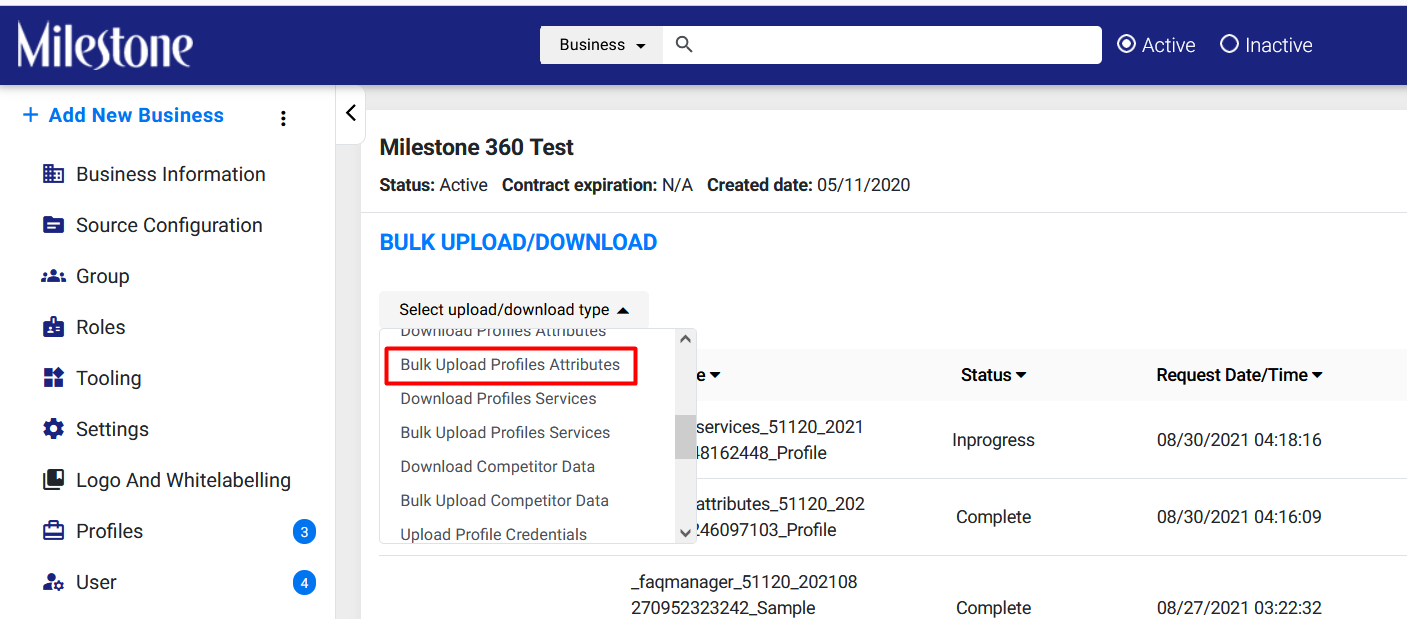
Task: Click Add New Business link
Action: pyautogui.click(x=136, y=115)
